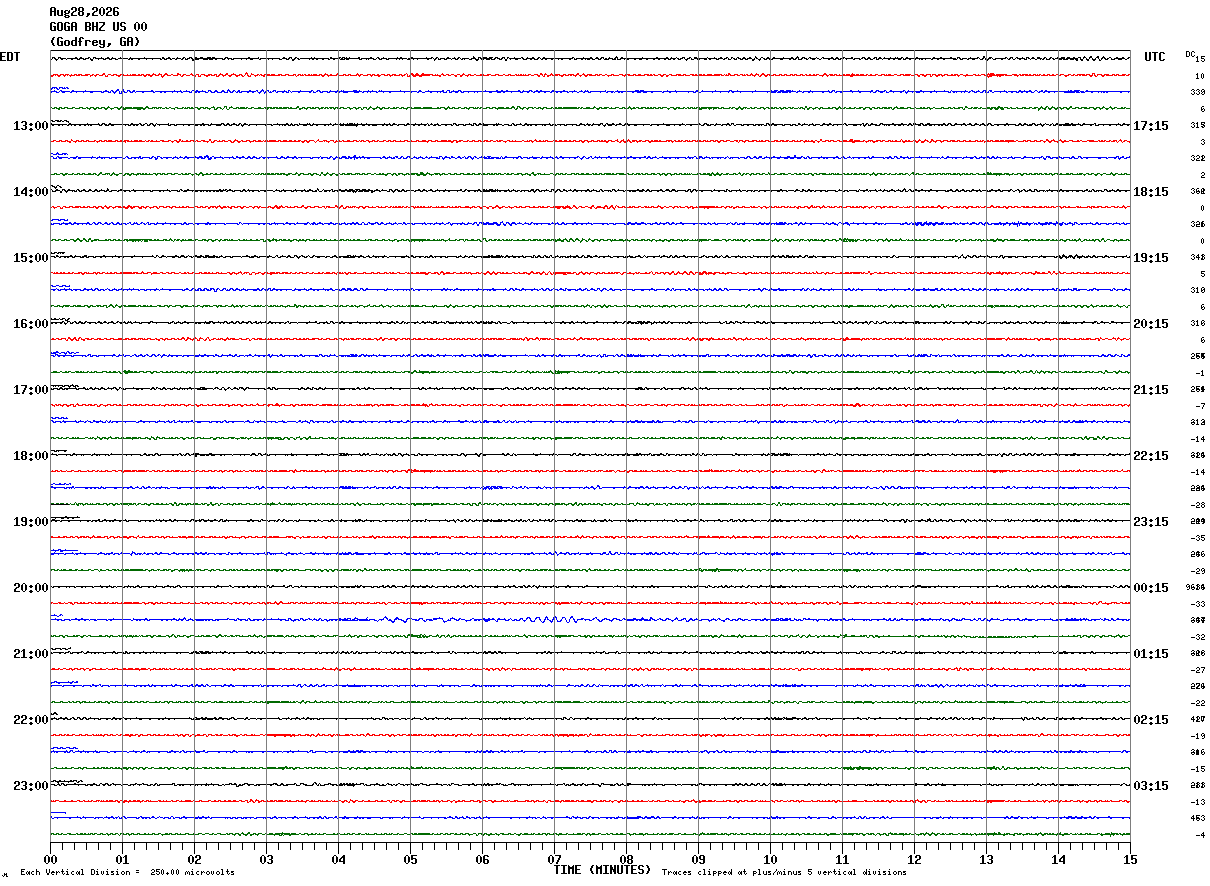The width and height of the screenshot is (1210, 886).
Task: Select the 20:00 EDT row label
Action: [x=30, y=588]
